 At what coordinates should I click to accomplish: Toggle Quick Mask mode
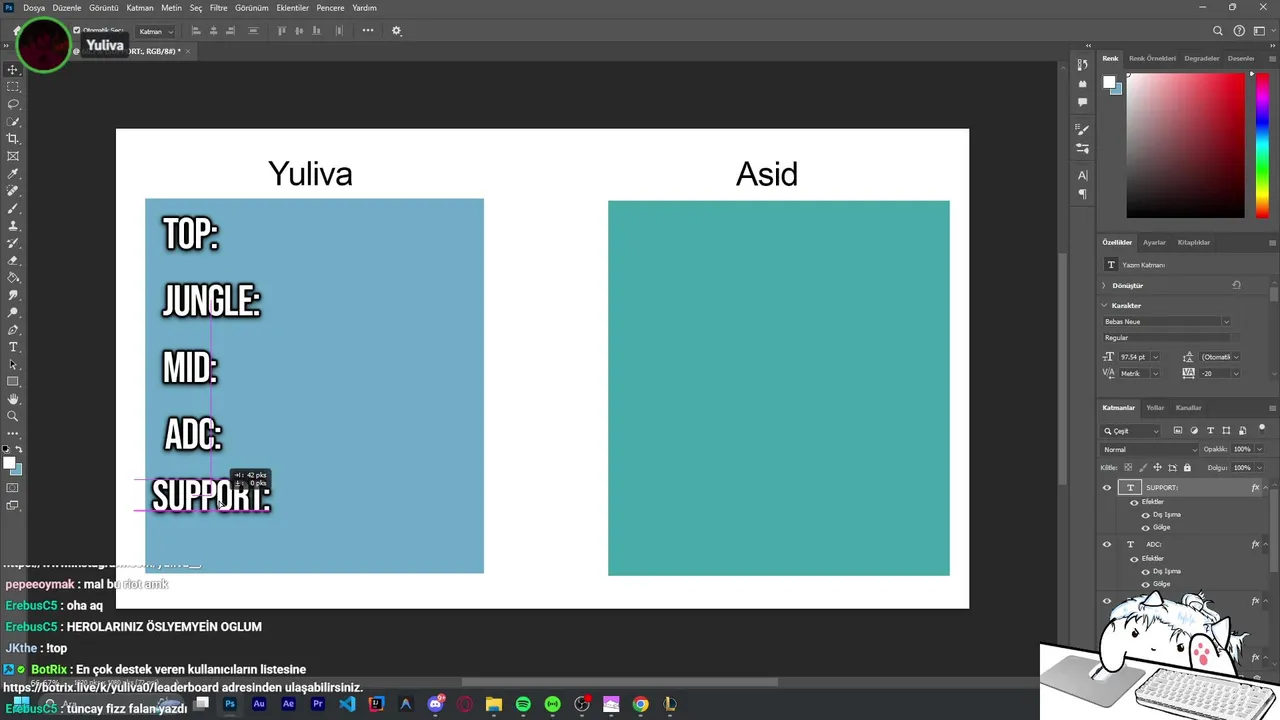(13, 488)
